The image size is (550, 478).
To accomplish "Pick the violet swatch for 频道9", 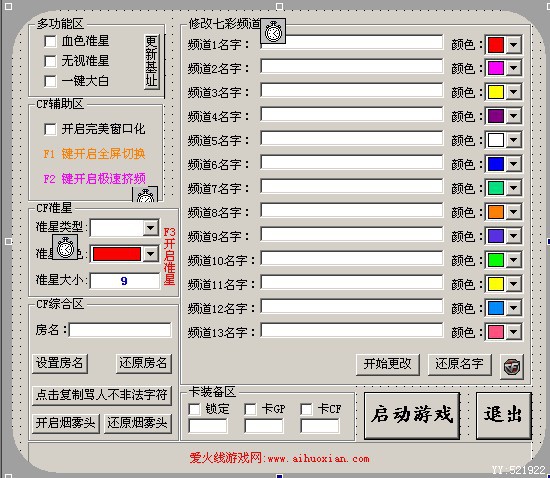I will click(496, 236).
